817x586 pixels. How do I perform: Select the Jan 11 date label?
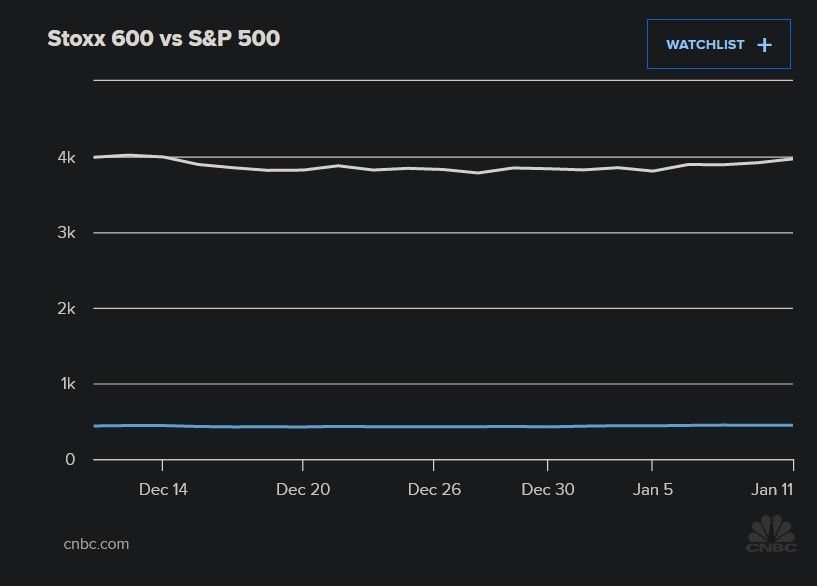(772, 489)
